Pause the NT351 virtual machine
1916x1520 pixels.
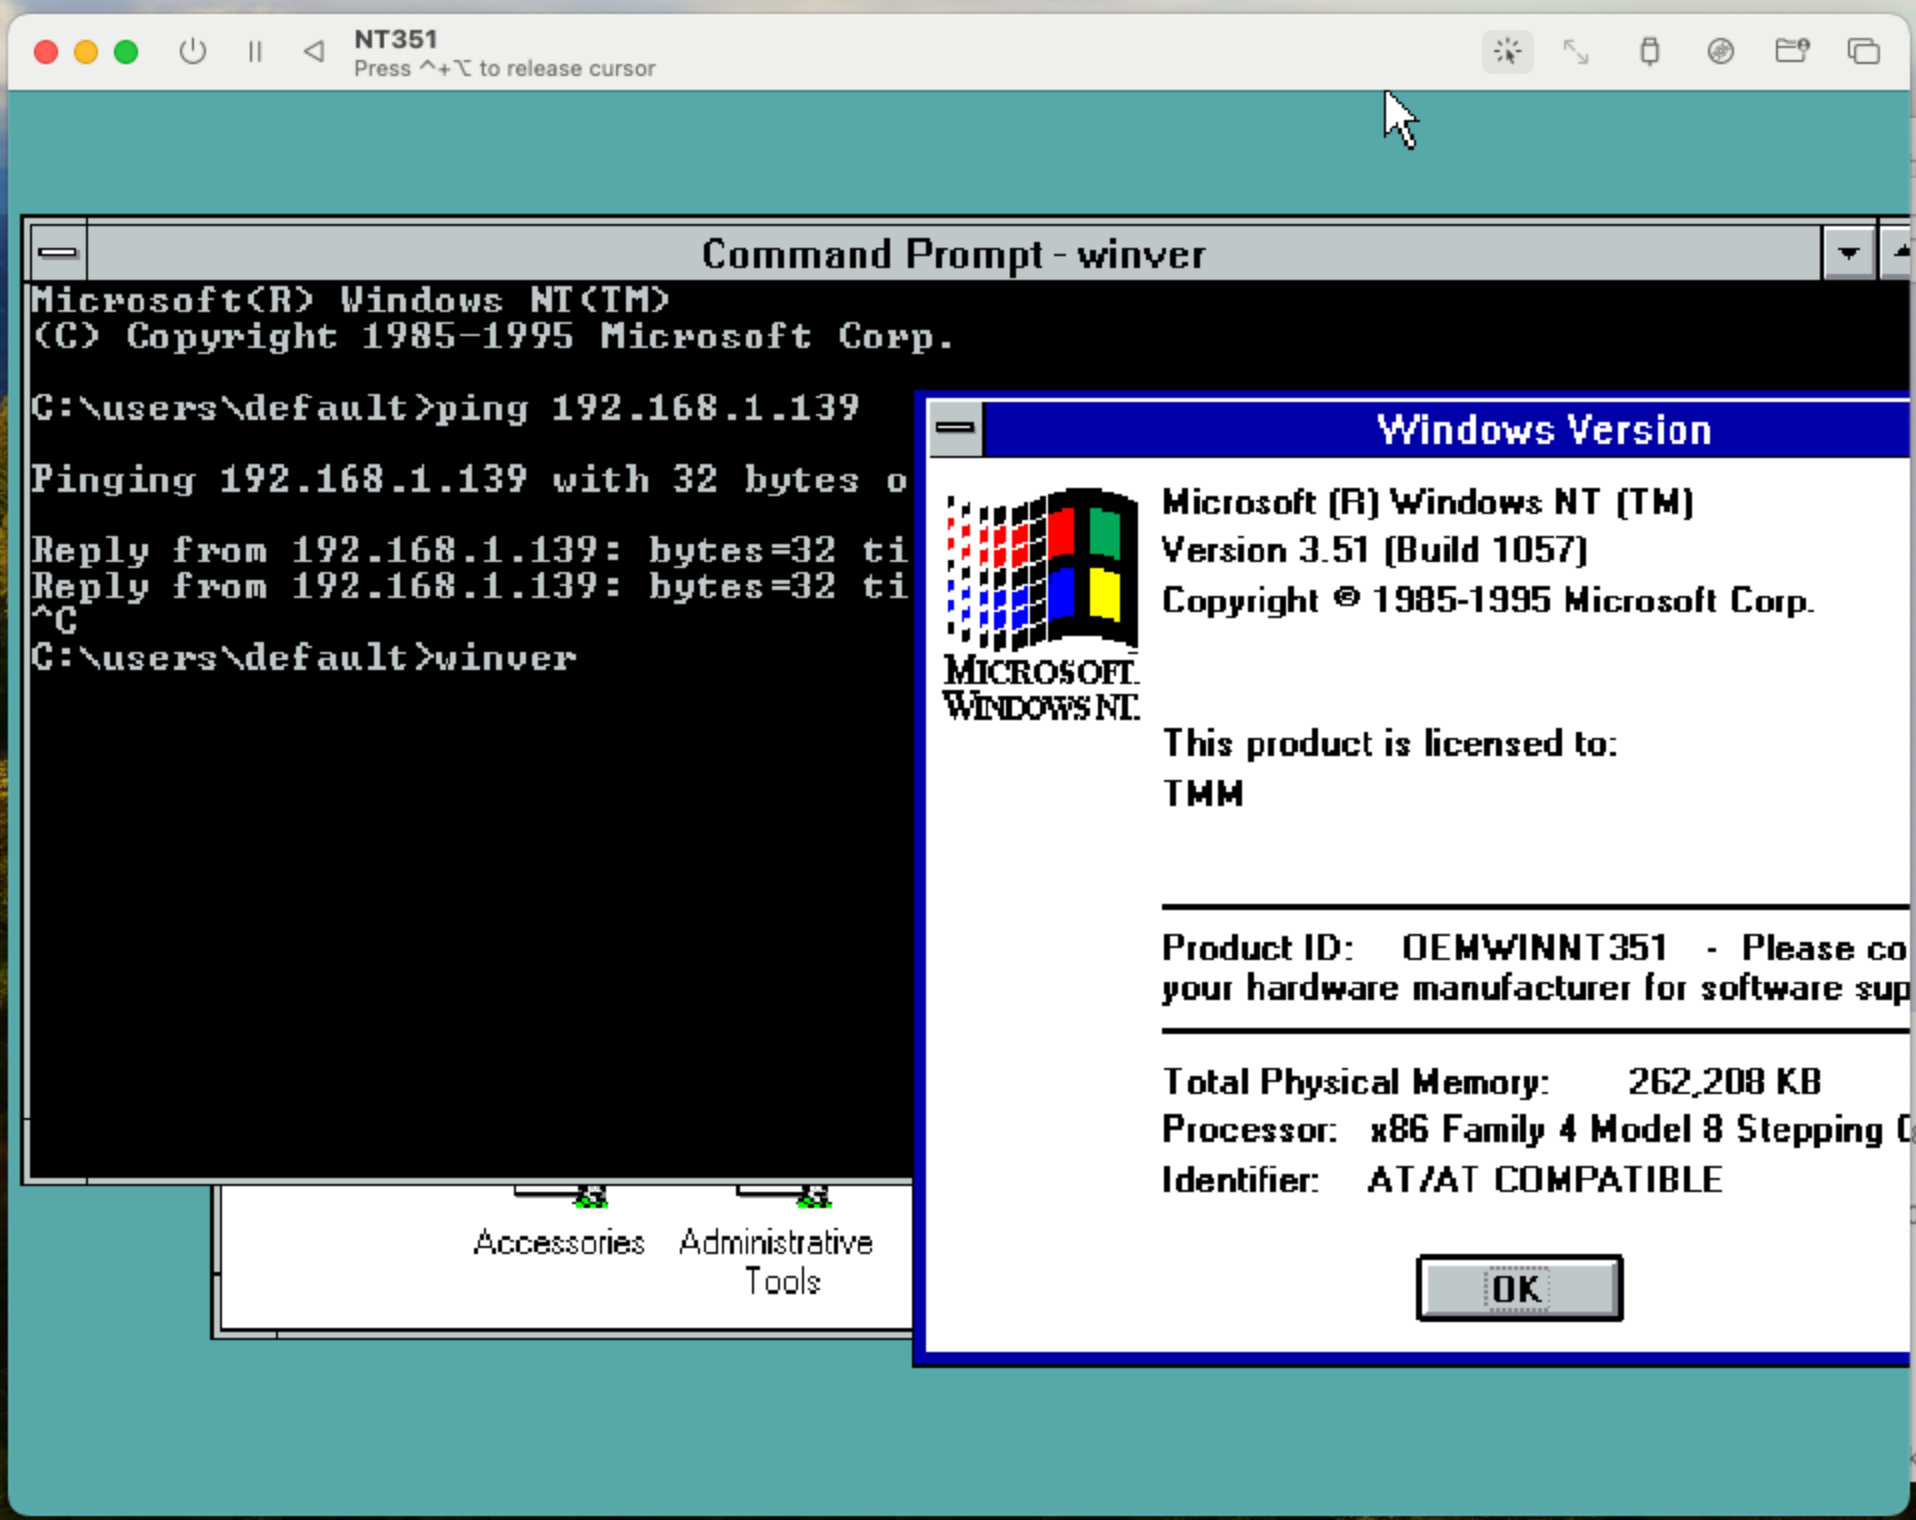(x=255, y=51)
